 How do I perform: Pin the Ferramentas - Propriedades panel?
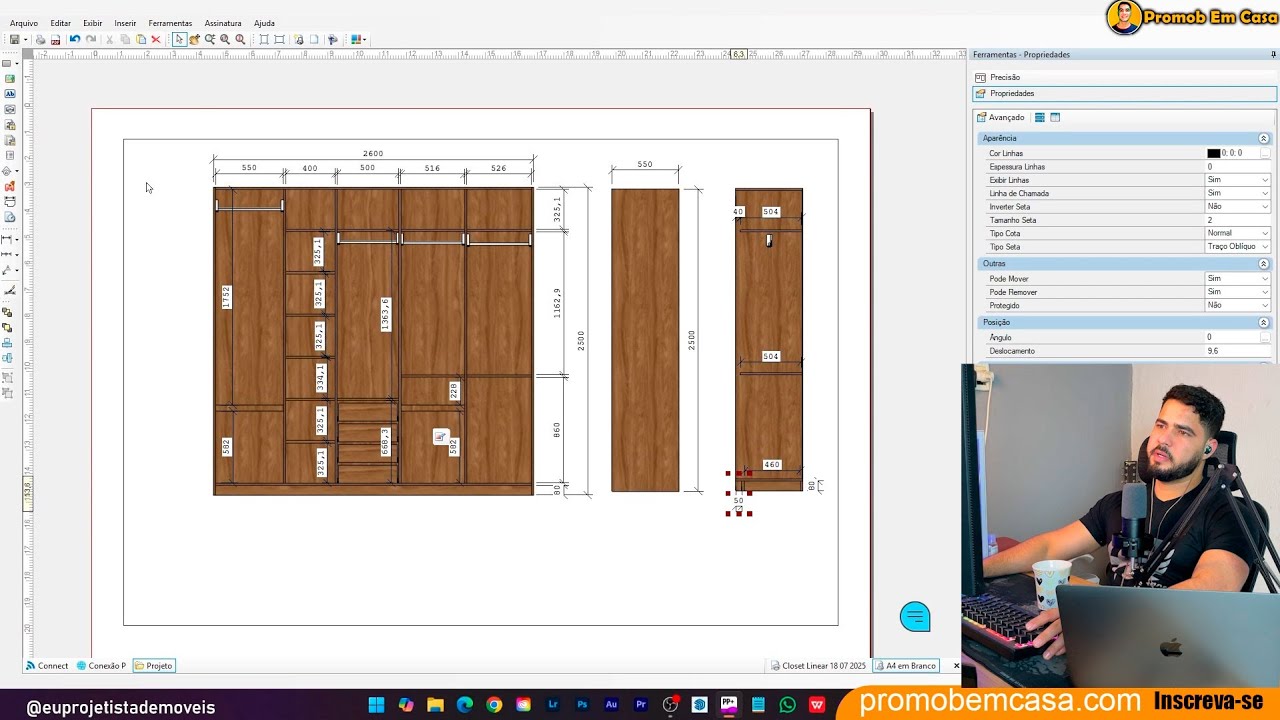pyautogui.click(x=1273, y=54)
